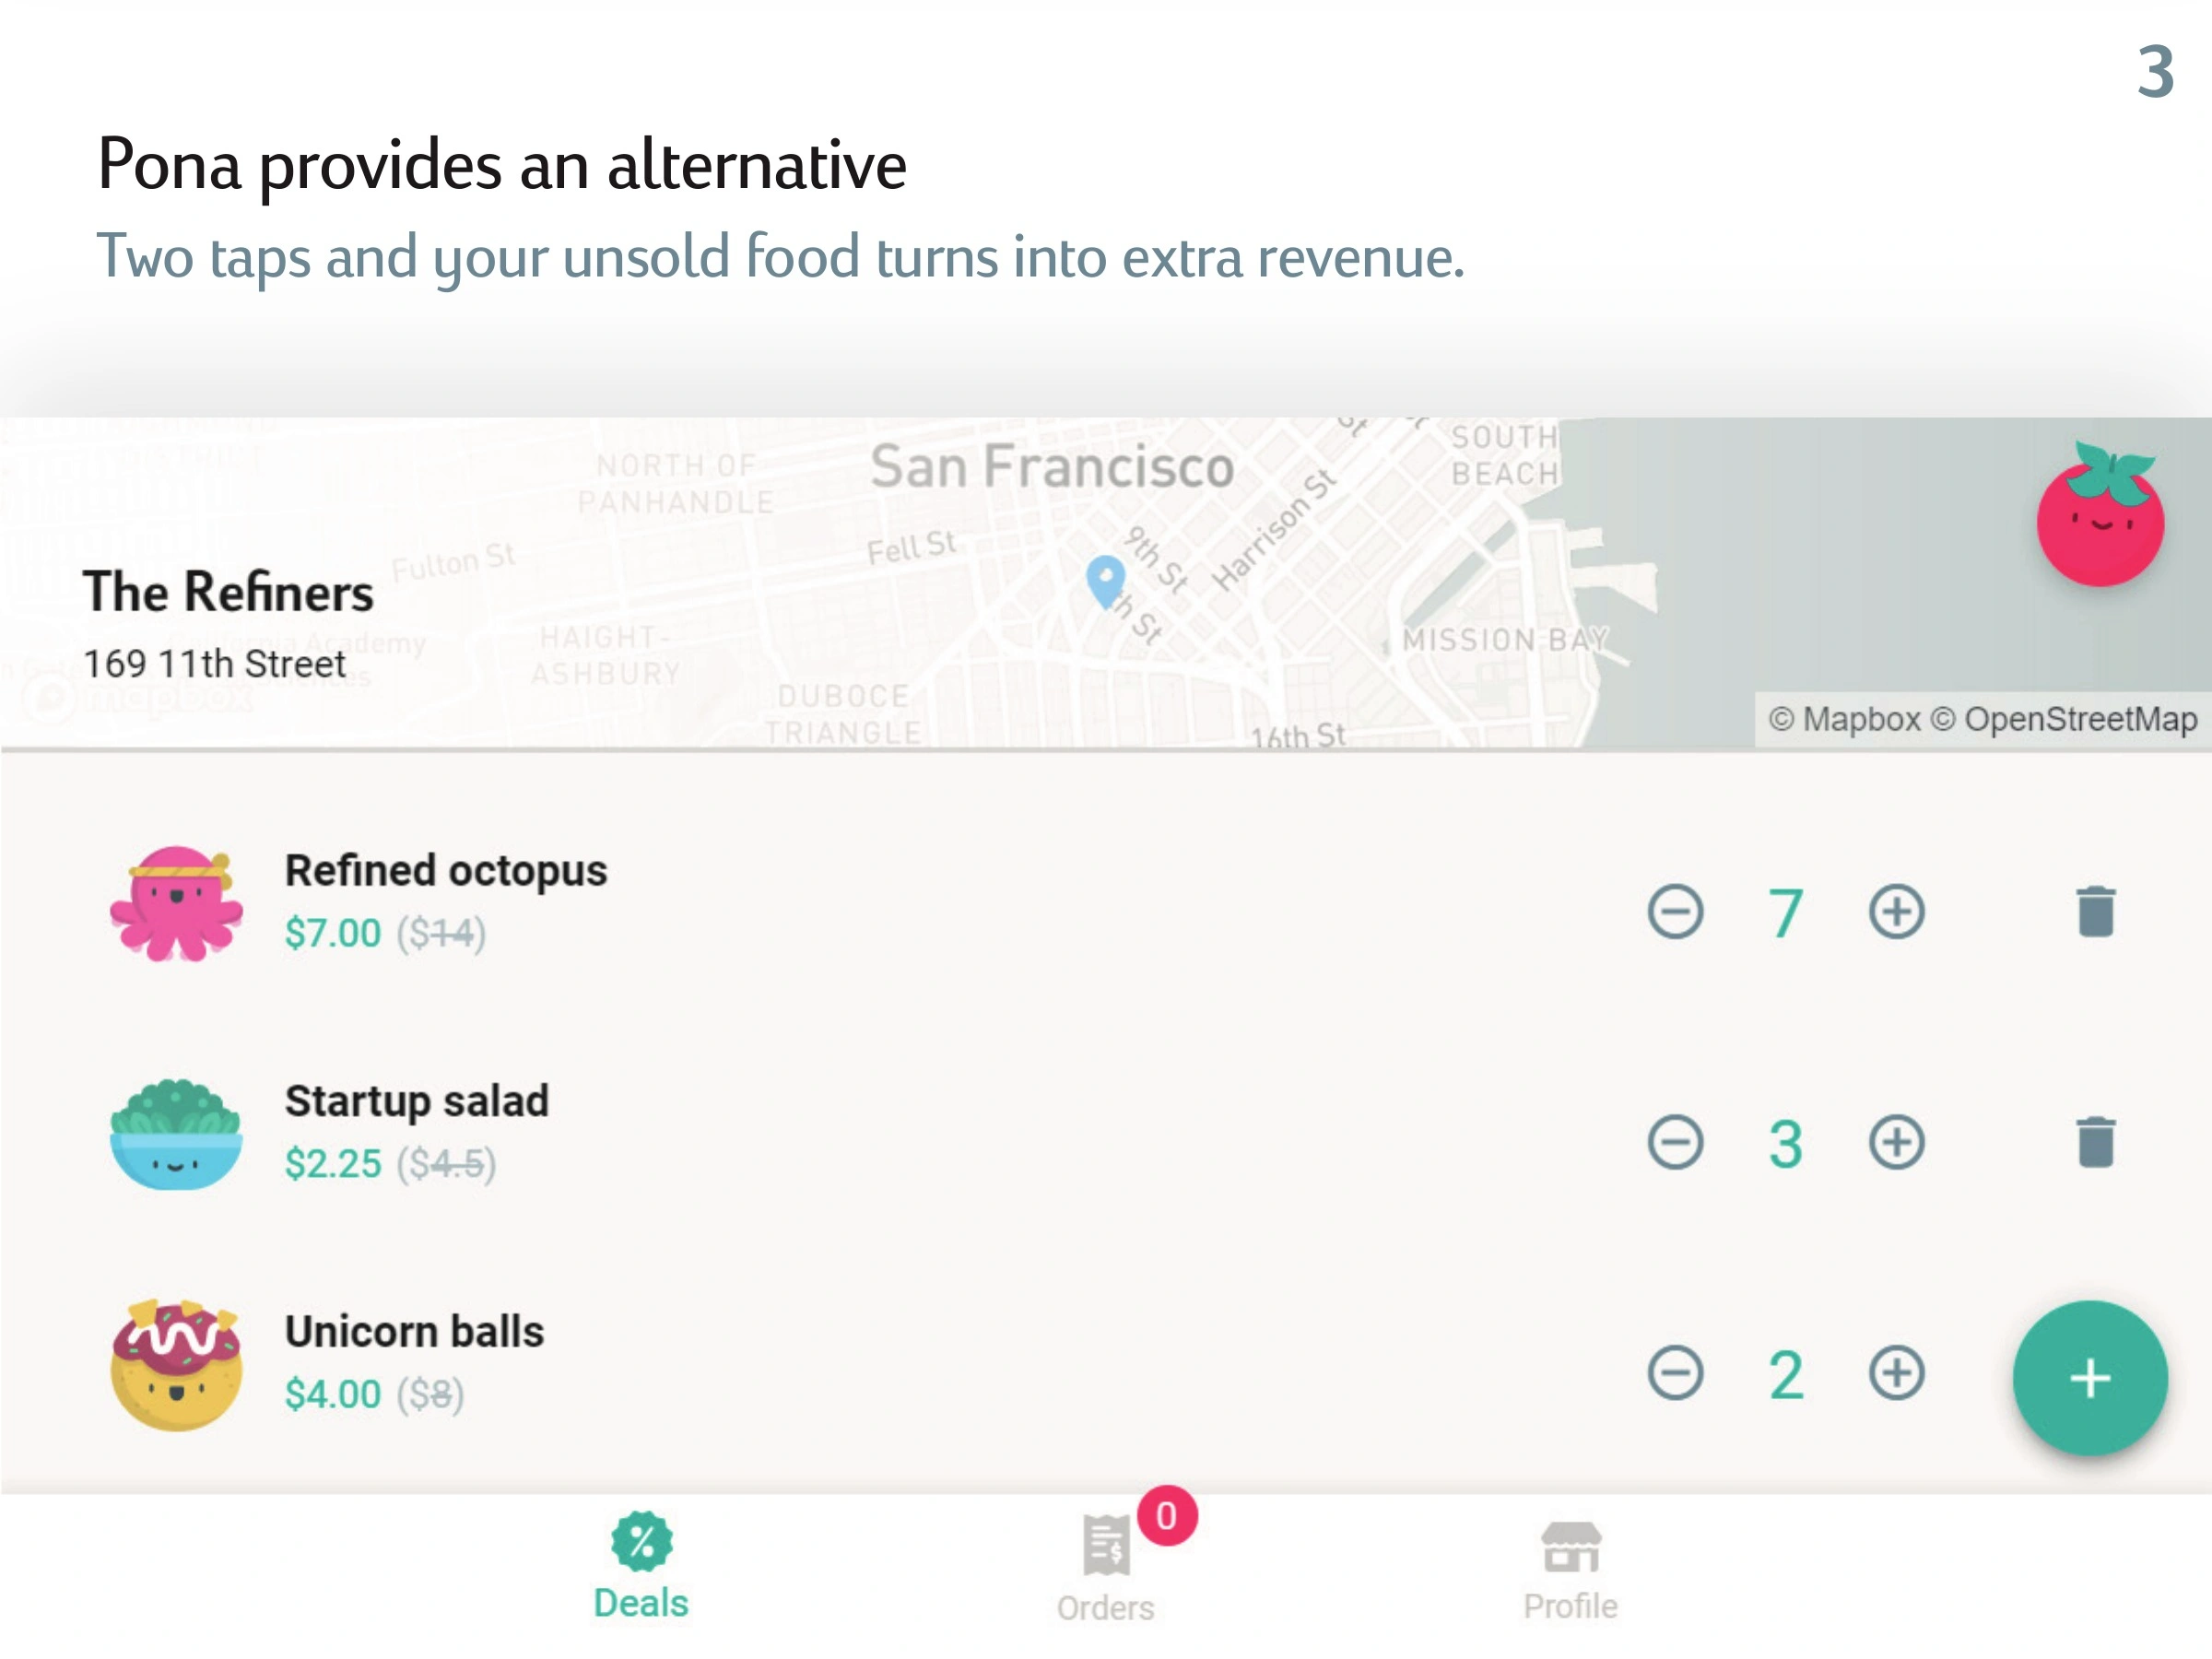2212x1659 pixels.
Task: Delete the Refined octopus deal
Action: [2096, 911]
